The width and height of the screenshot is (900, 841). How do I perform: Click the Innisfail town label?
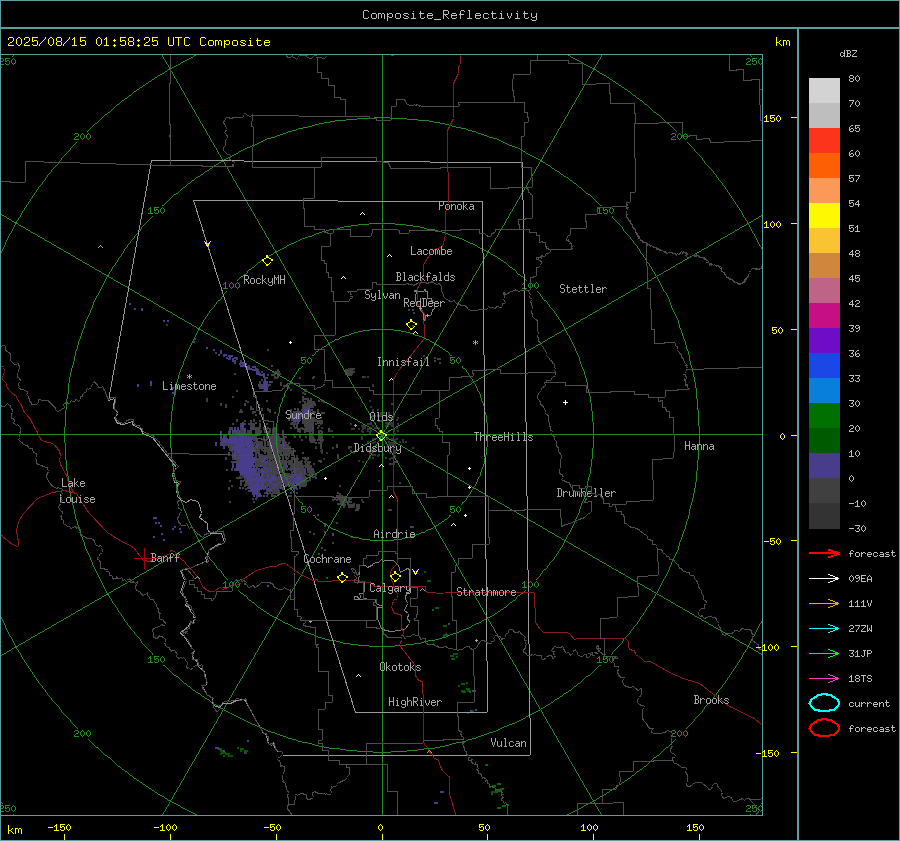pos(403,362)
